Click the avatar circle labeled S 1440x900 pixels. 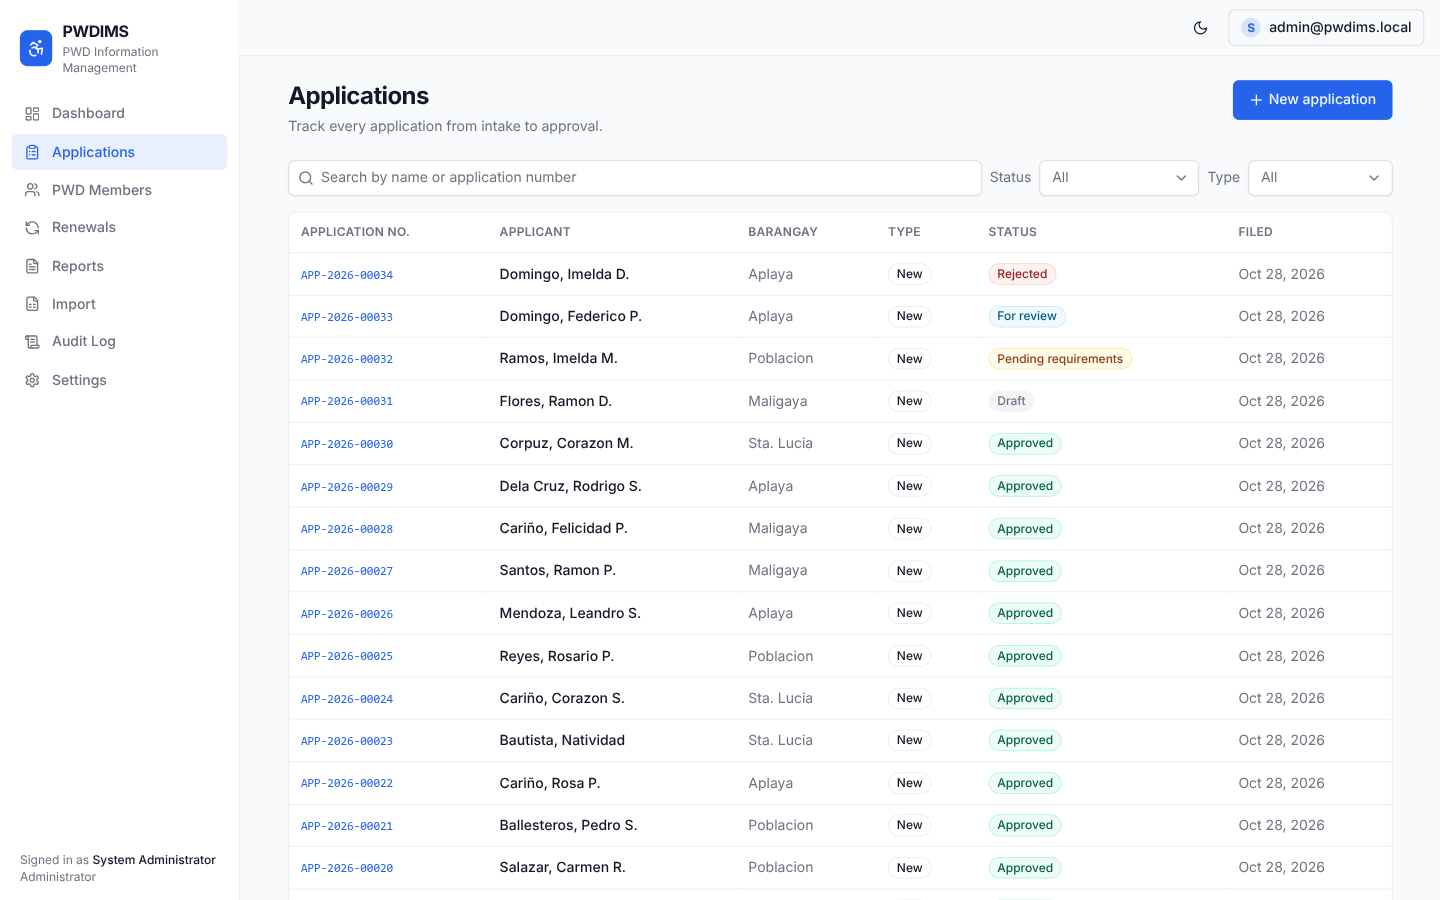pyautogui.click(x=1250, y=28)
